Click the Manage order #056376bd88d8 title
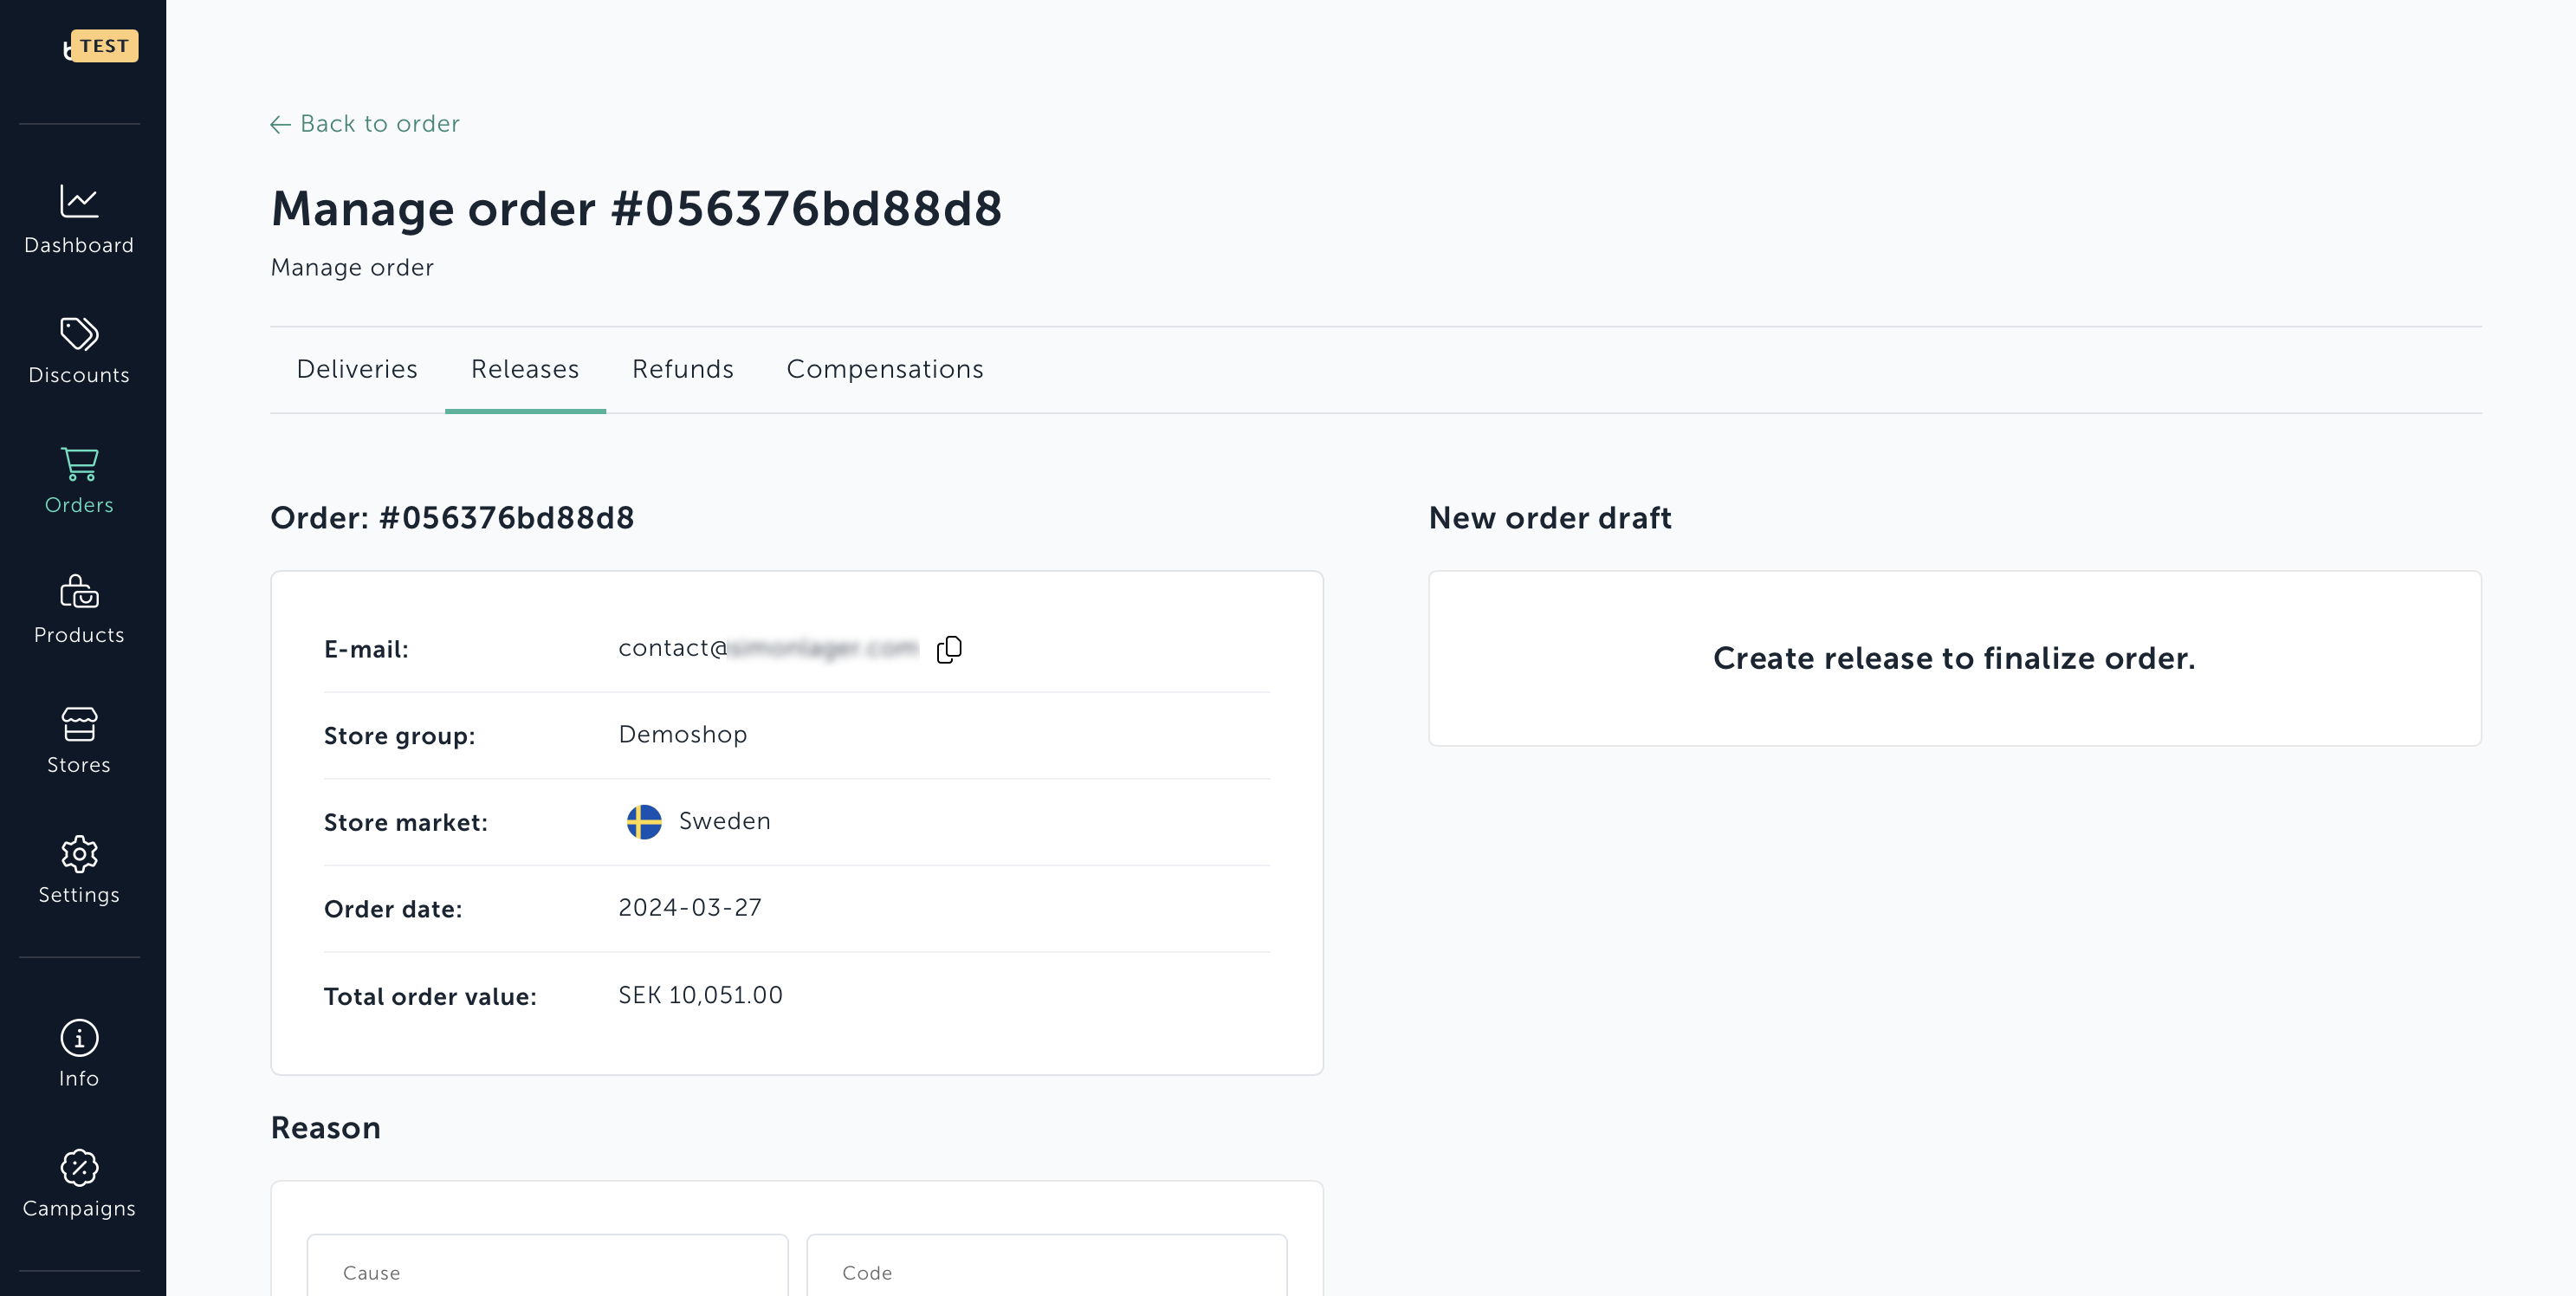The height and width of the screenshot is (1296, 2576). point(636,209)
